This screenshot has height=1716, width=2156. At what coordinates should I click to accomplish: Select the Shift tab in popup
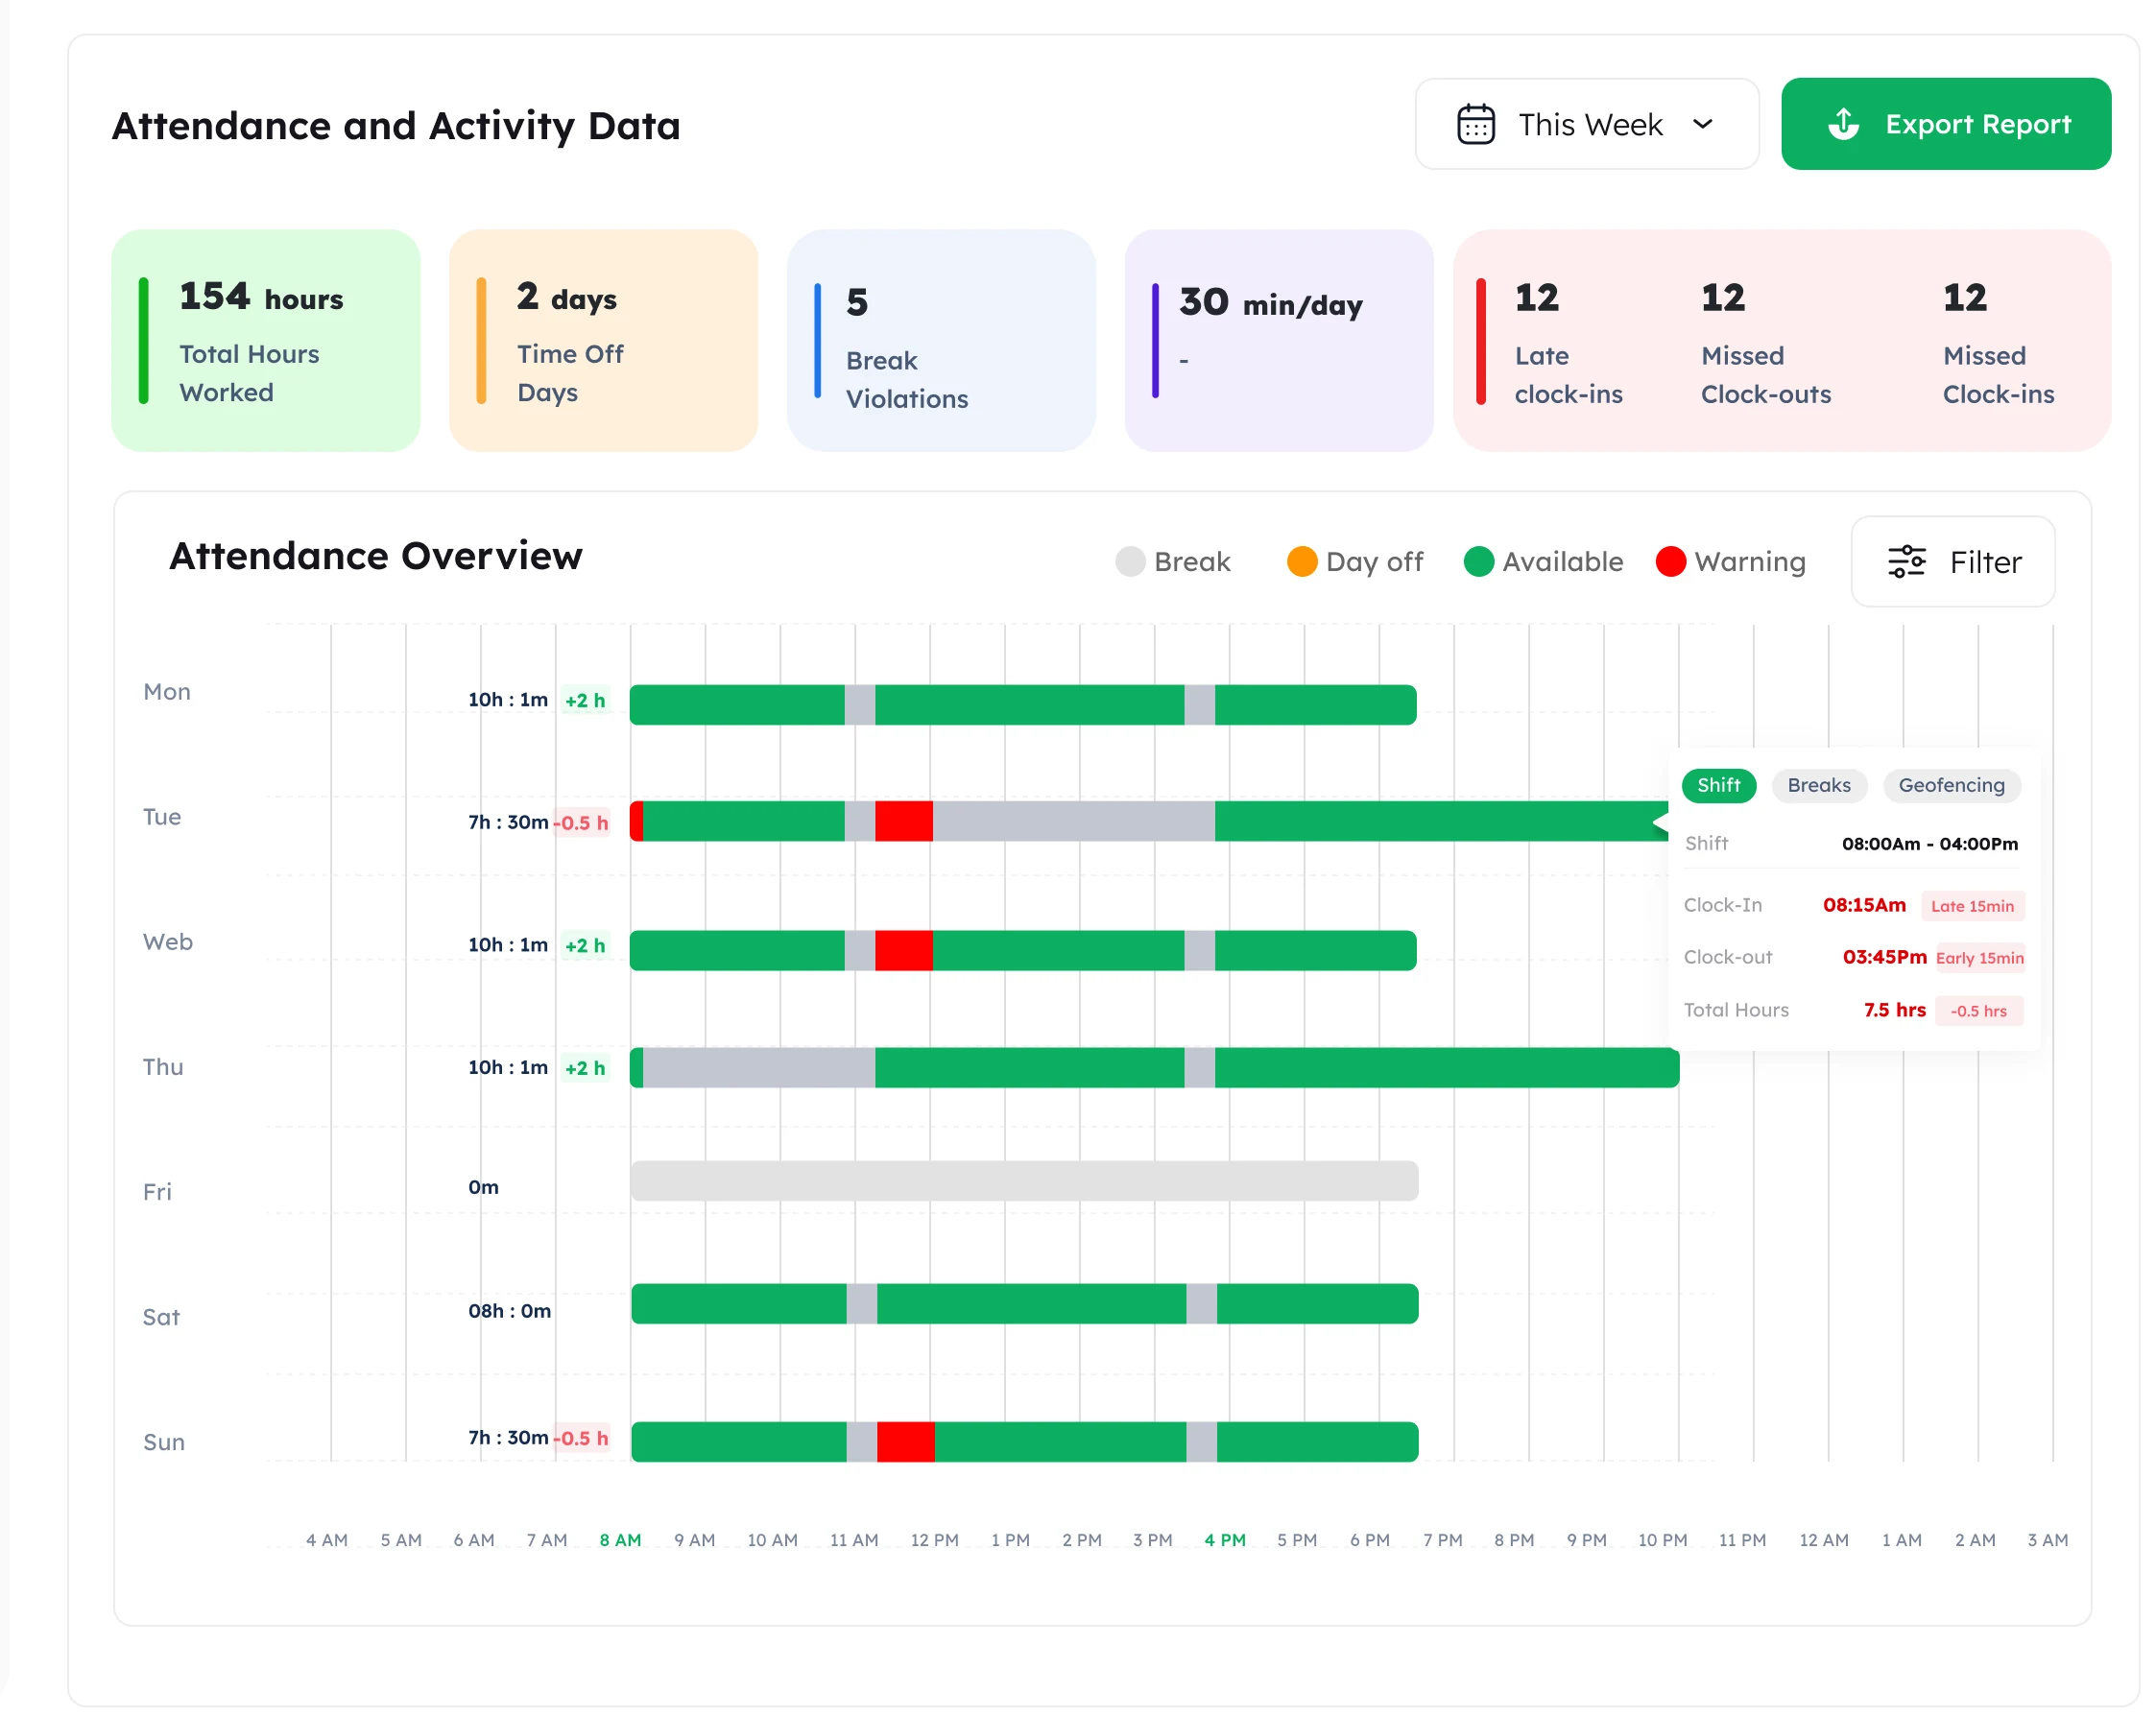click(1719, 785)
